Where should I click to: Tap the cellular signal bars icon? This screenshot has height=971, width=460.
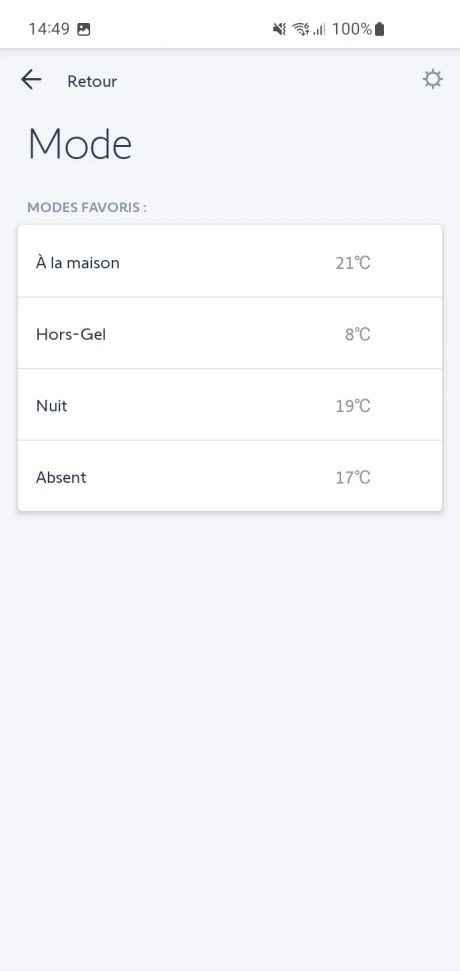319,29
